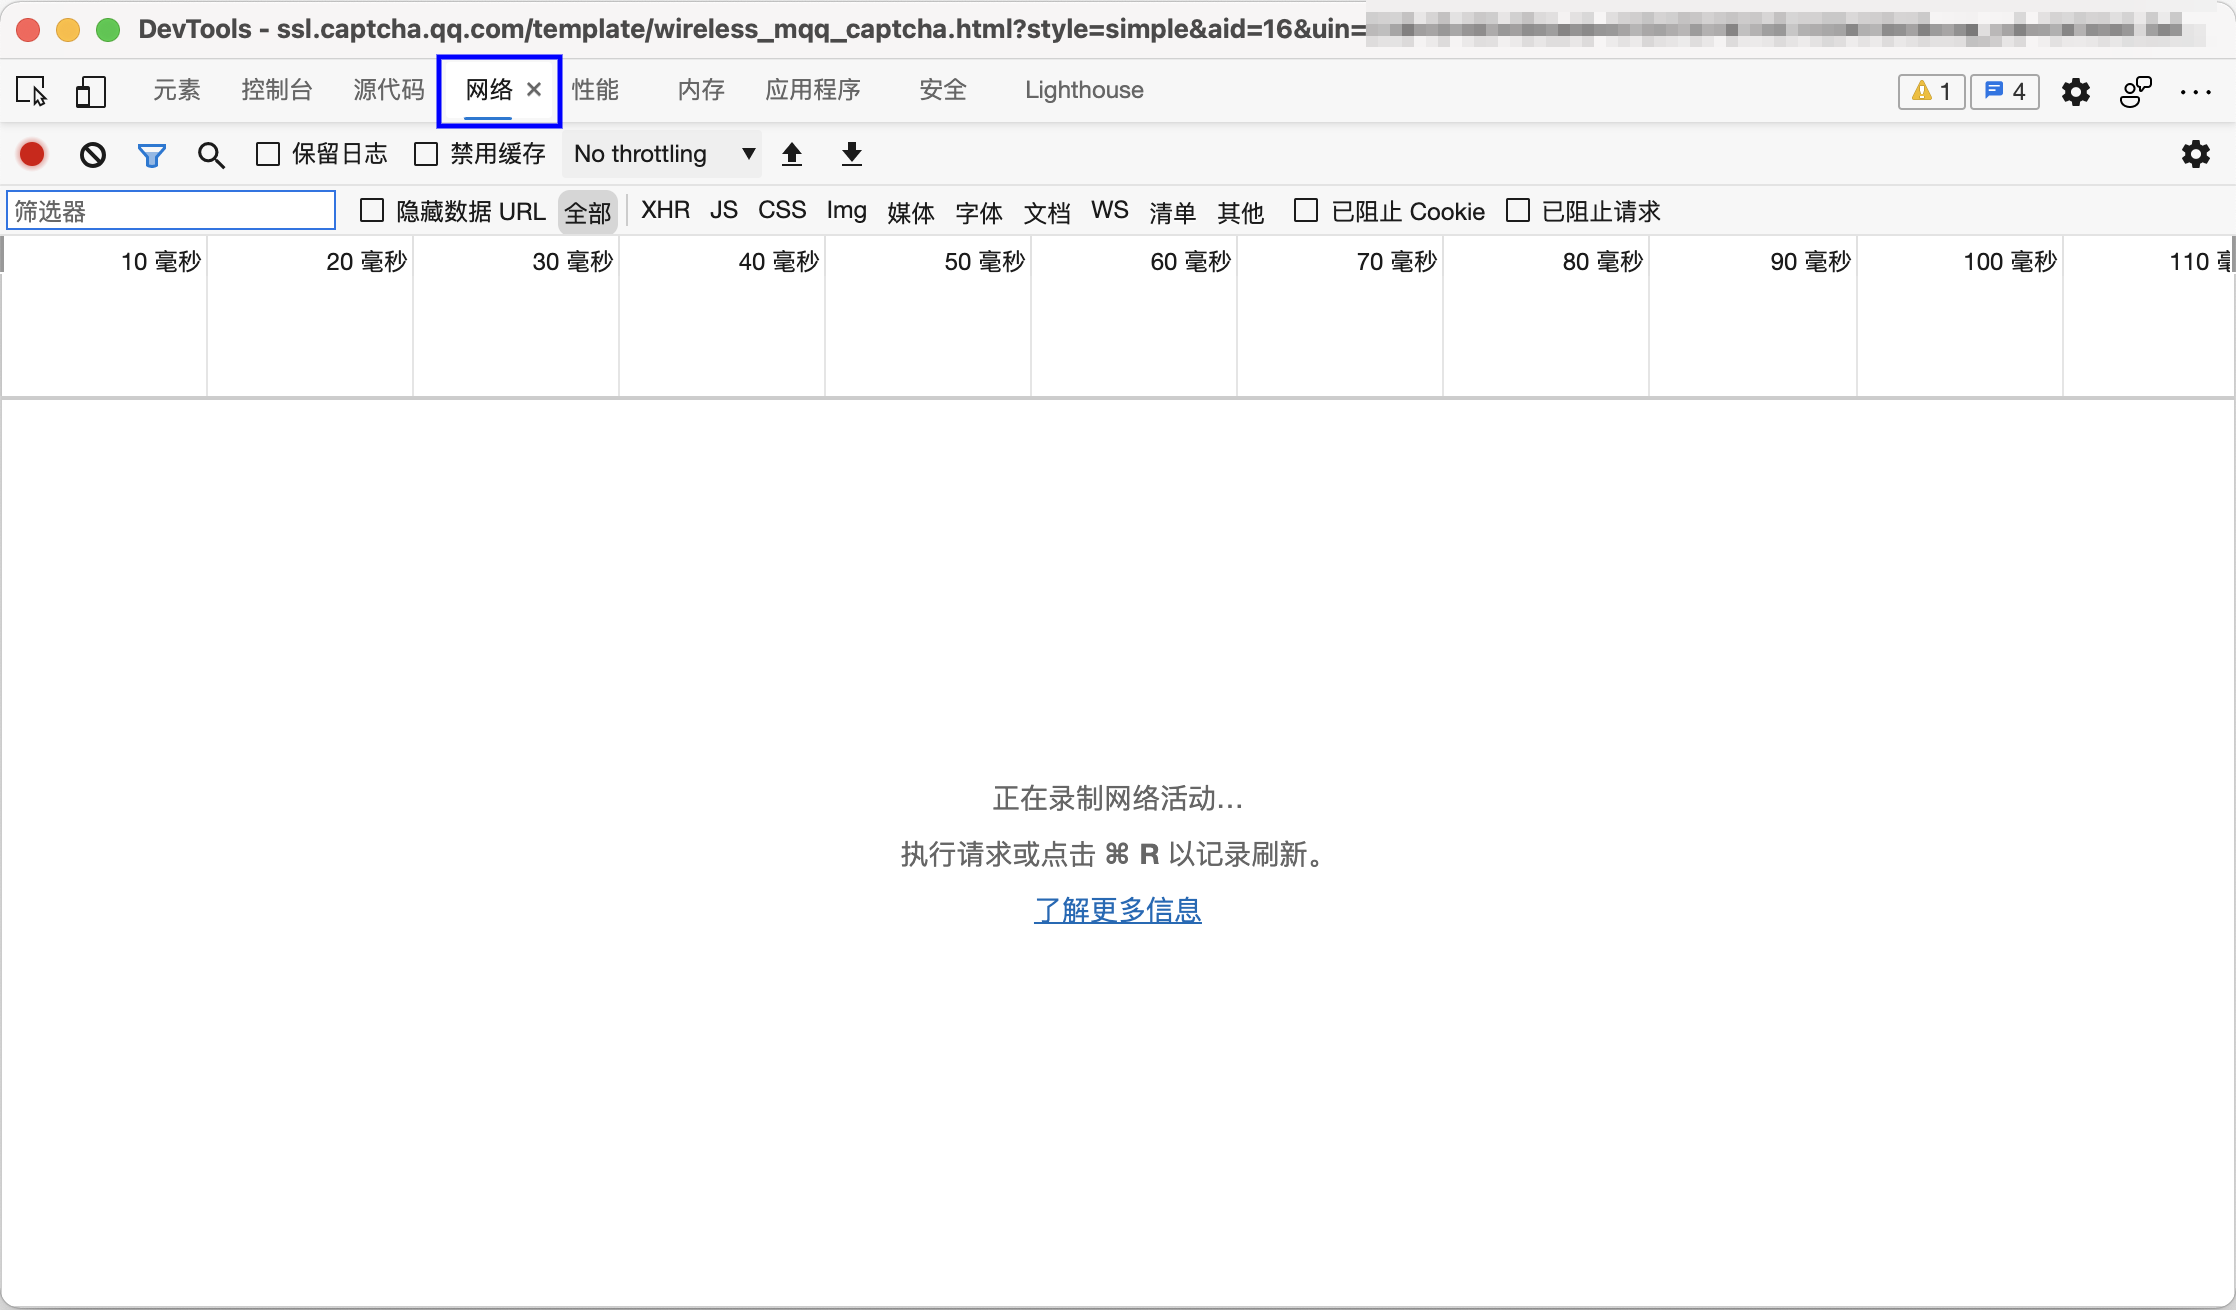The image size is (2236, 1310).
Task: Open network search magnifier icon
Action: pos(211,155)
